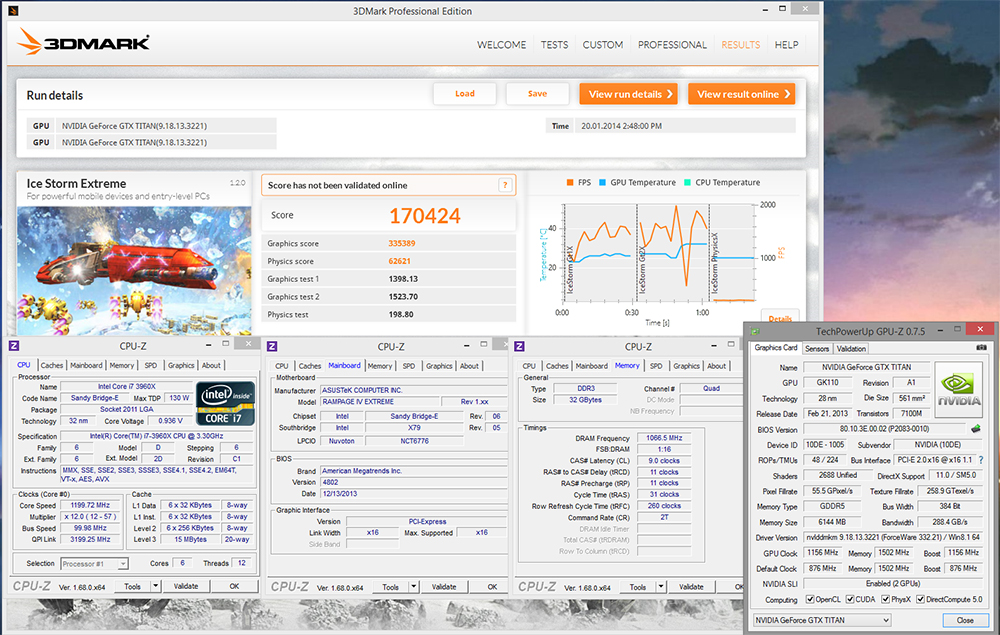Toggle the OpenCL checkbox in GPU-Z
The image size is (1000, 635).
pyautogui.click(x=810, y=599)
